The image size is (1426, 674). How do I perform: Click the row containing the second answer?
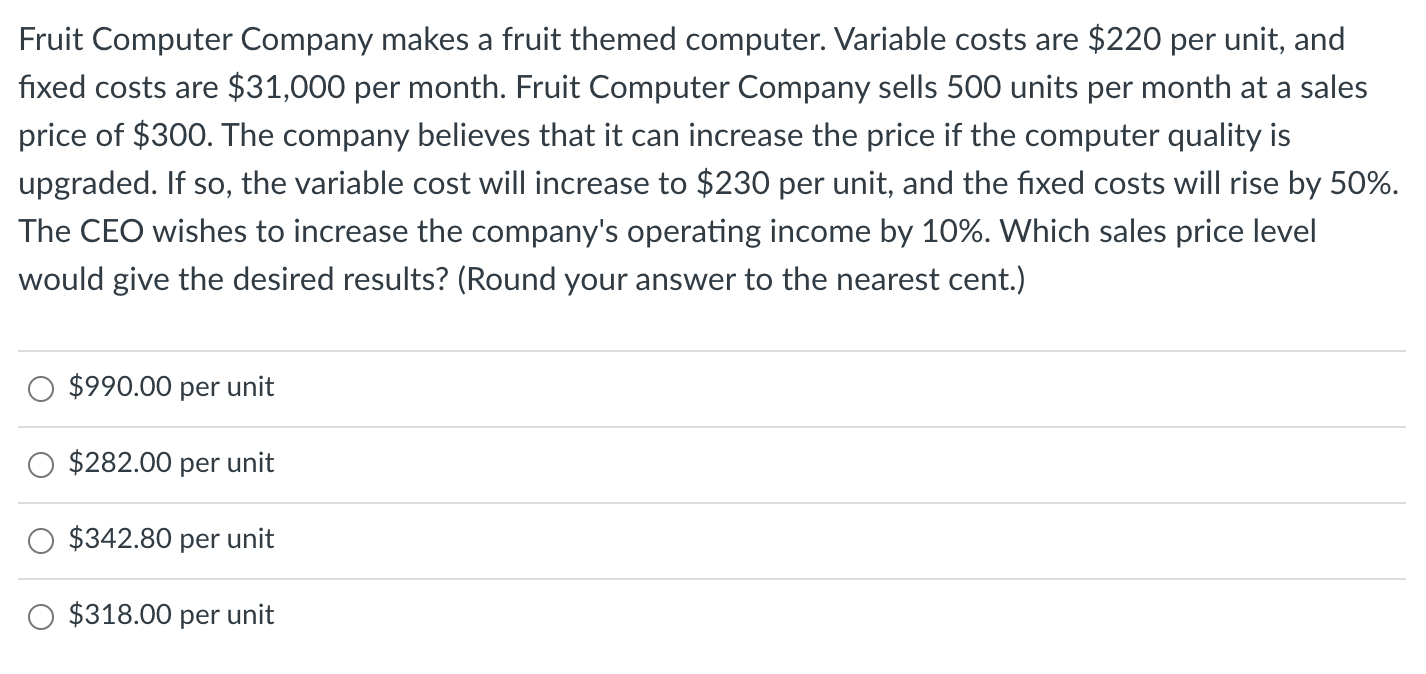coord(700,464)
